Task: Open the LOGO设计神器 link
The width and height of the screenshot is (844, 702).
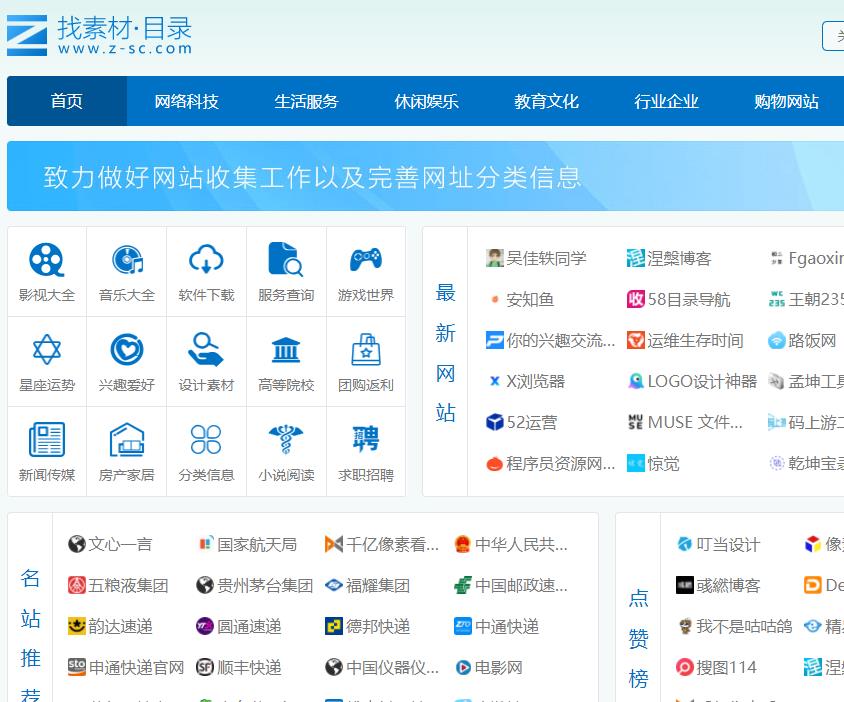Action: (702, 382)
